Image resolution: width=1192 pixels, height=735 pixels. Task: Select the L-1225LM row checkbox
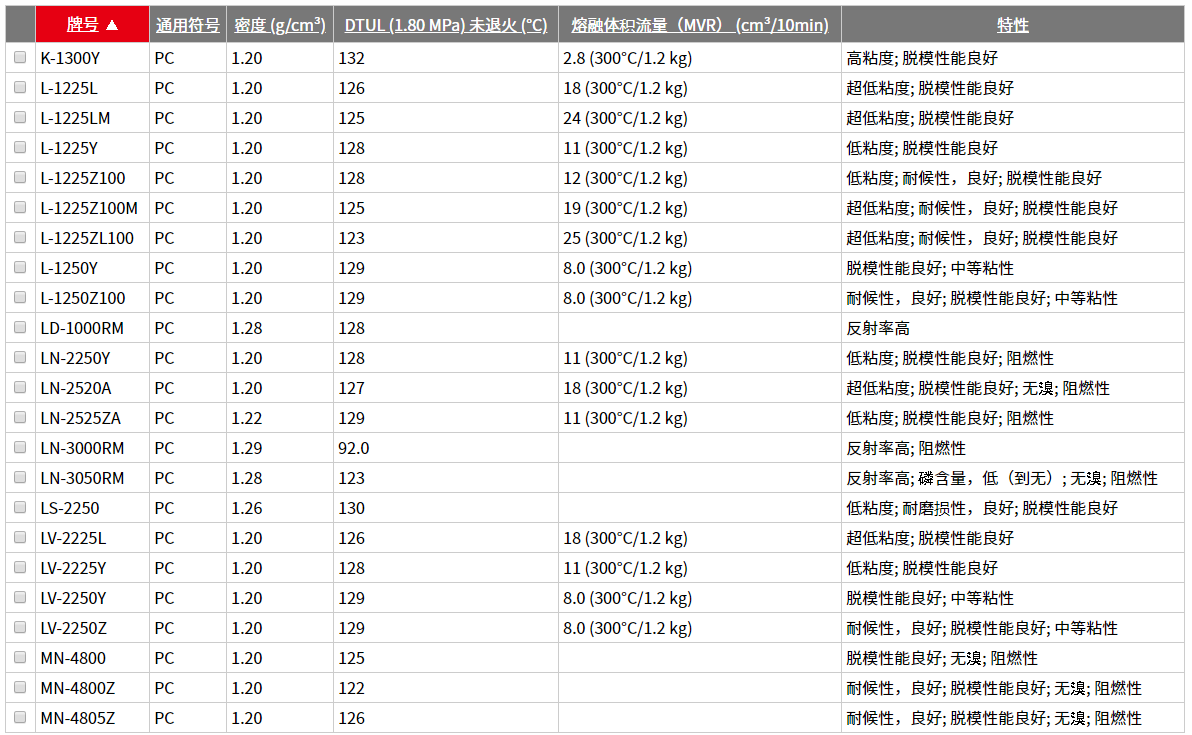[x=20, y=118]
